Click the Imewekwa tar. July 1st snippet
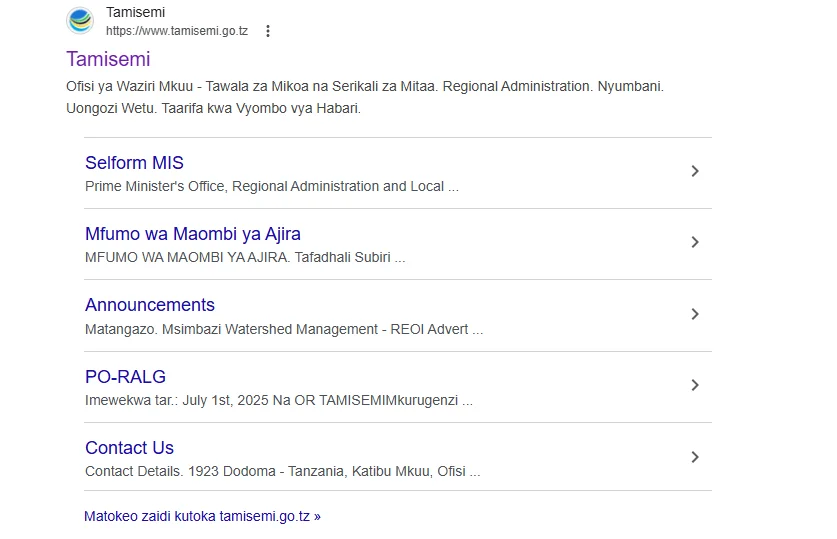 278,400
